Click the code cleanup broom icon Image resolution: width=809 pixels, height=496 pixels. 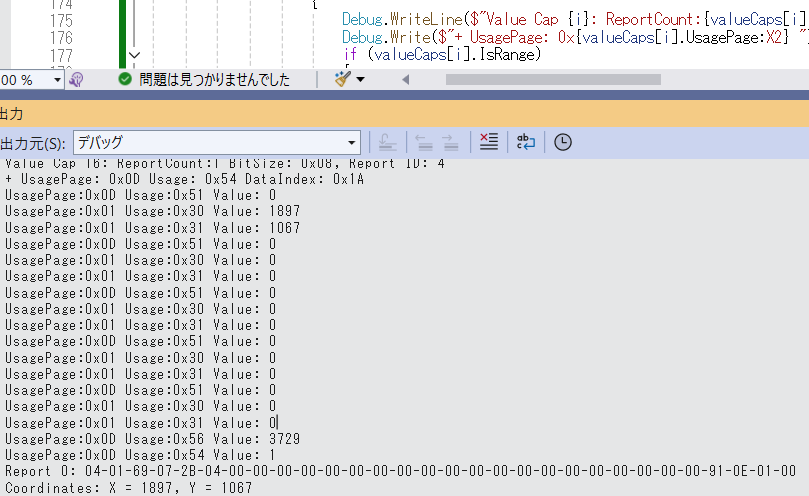click(342, 79)
